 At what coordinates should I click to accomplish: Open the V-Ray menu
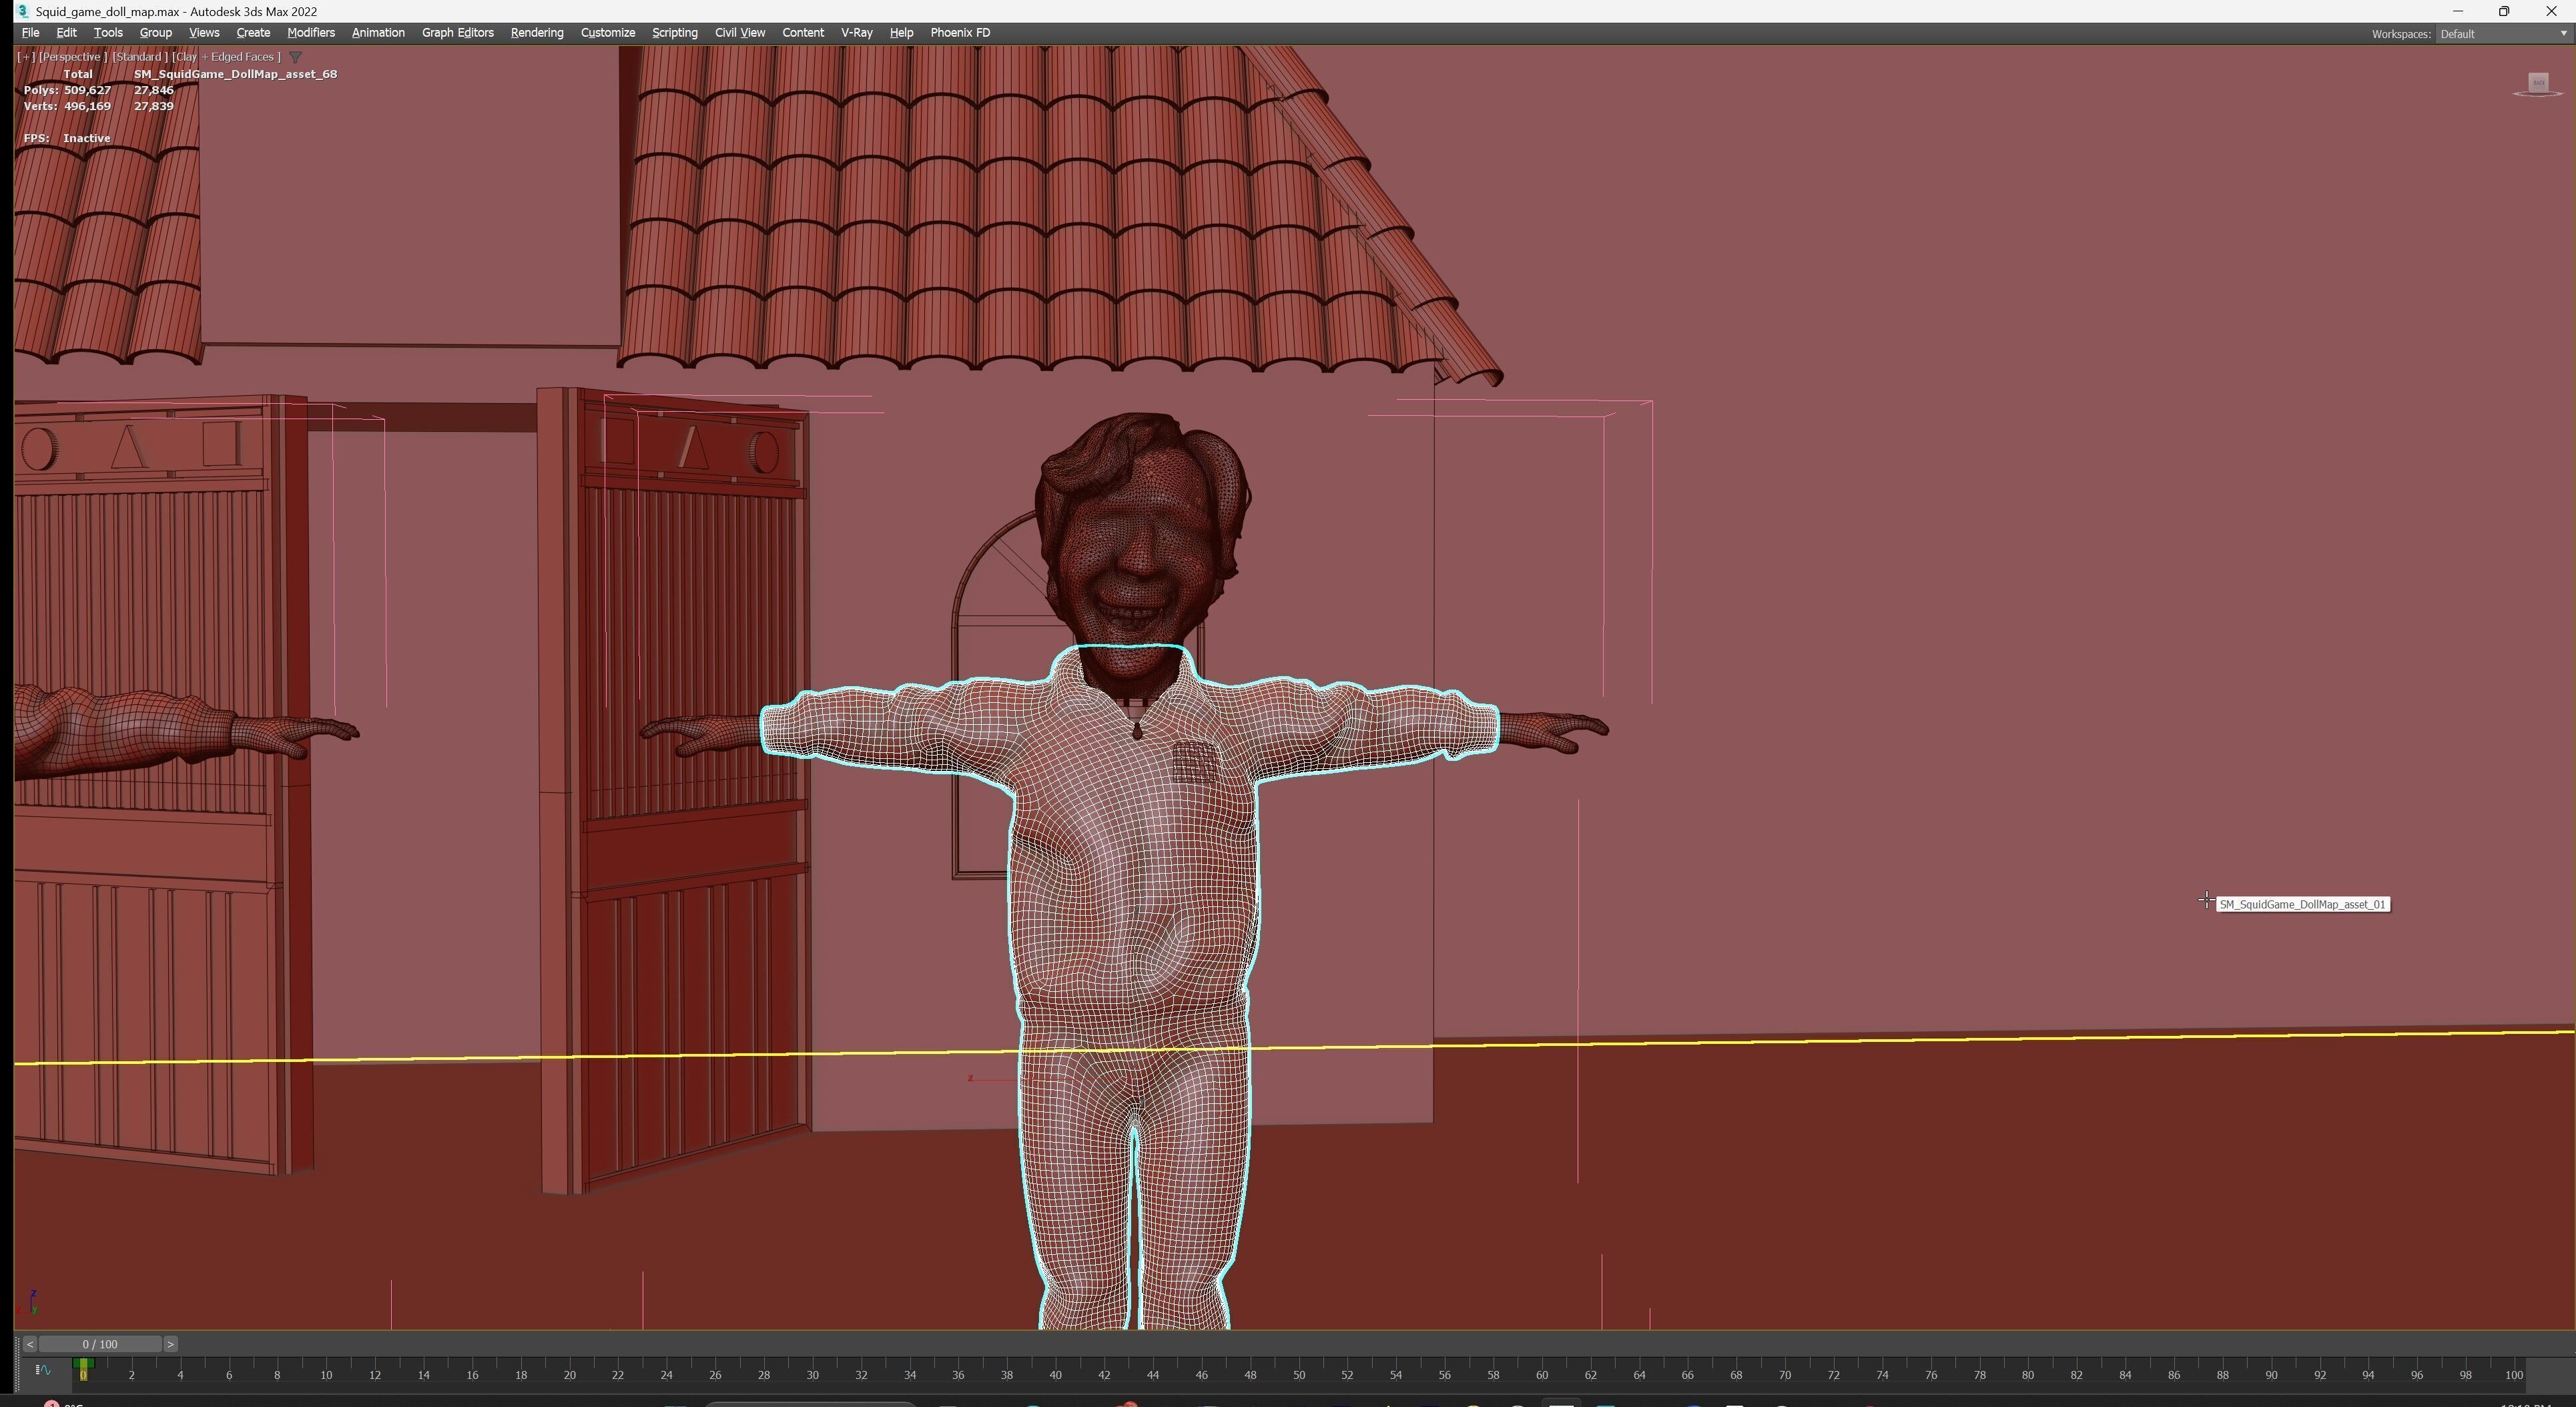[856, 33]
